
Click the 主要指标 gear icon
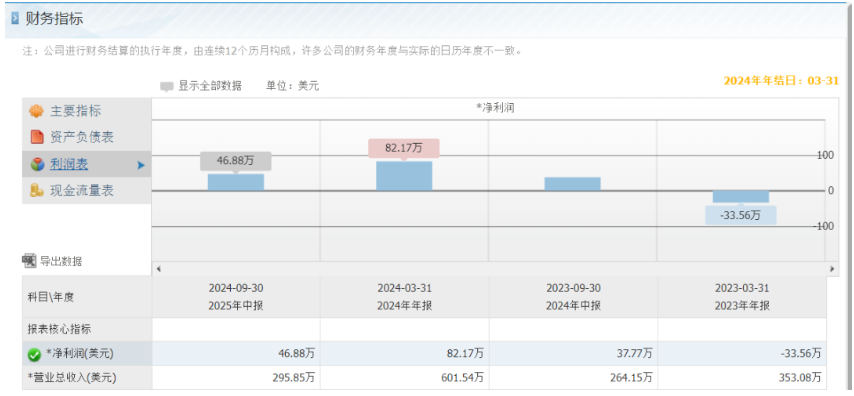pos(36,111)
